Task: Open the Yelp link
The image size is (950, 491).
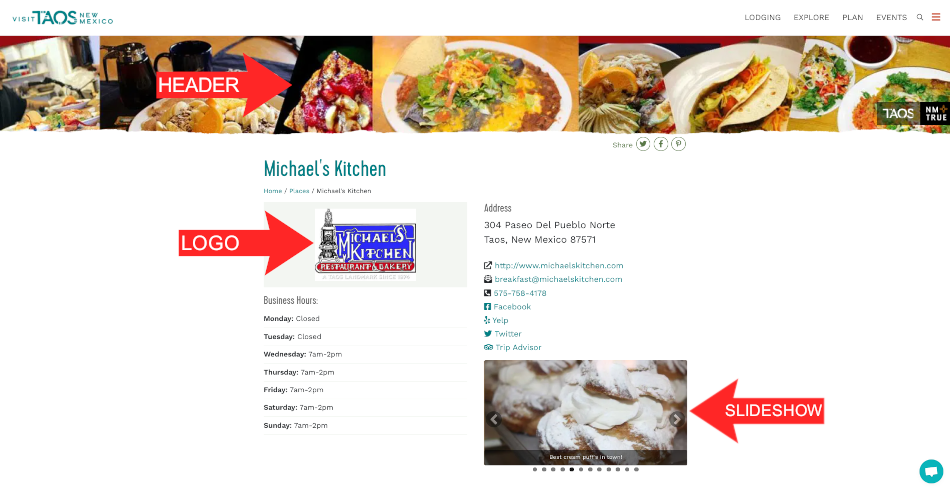Action: (x=500, y=320)
